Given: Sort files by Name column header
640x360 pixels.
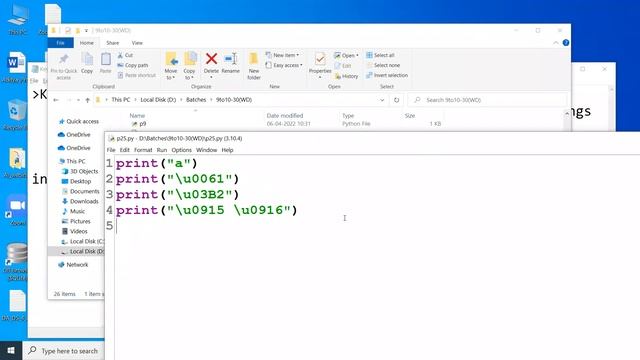Looking at the screenshot, I should (x=138, y=116).
